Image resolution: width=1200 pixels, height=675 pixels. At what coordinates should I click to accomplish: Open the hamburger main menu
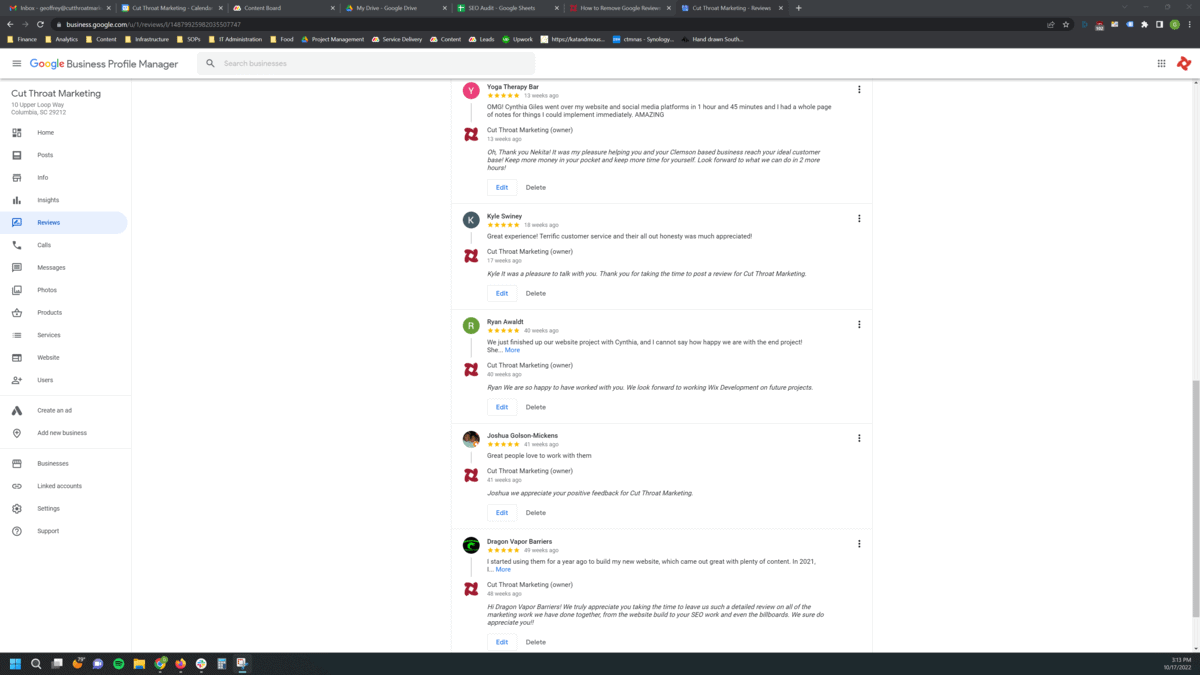(x=16, y=63)
